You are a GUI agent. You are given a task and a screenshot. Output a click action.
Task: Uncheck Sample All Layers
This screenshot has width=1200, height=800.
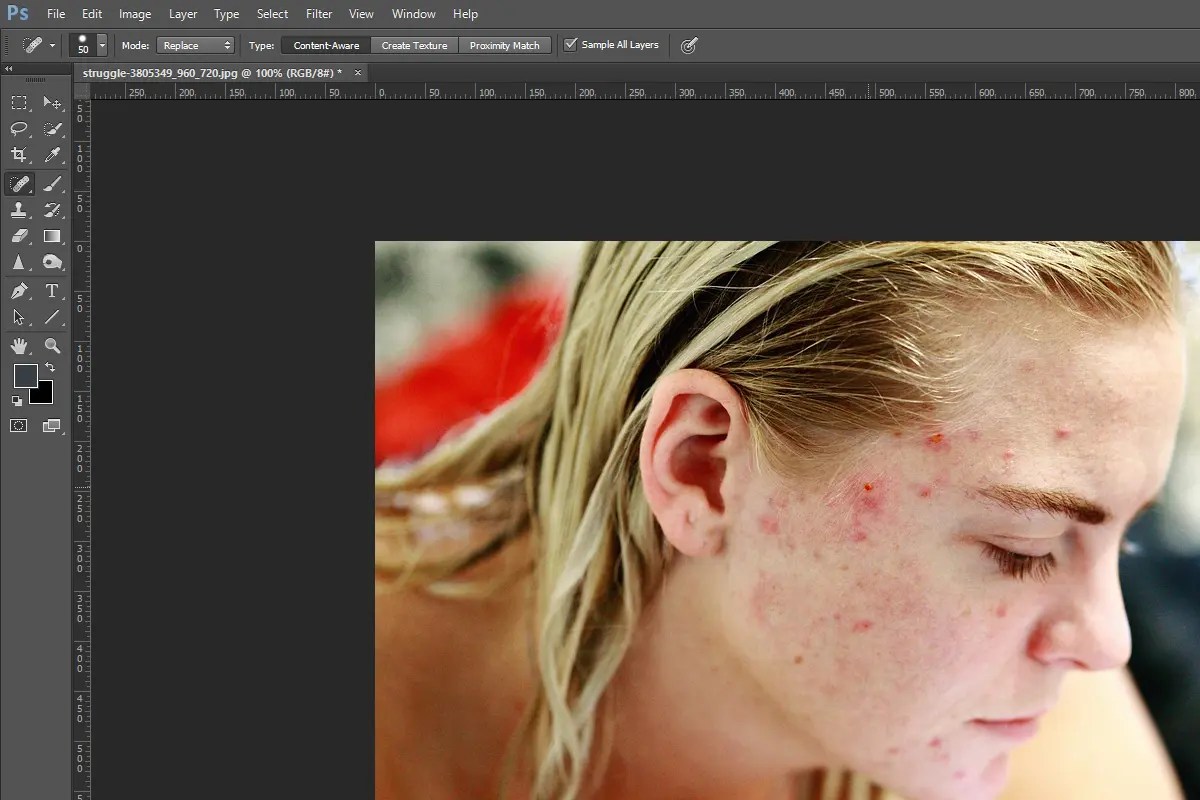pos(570,44)
